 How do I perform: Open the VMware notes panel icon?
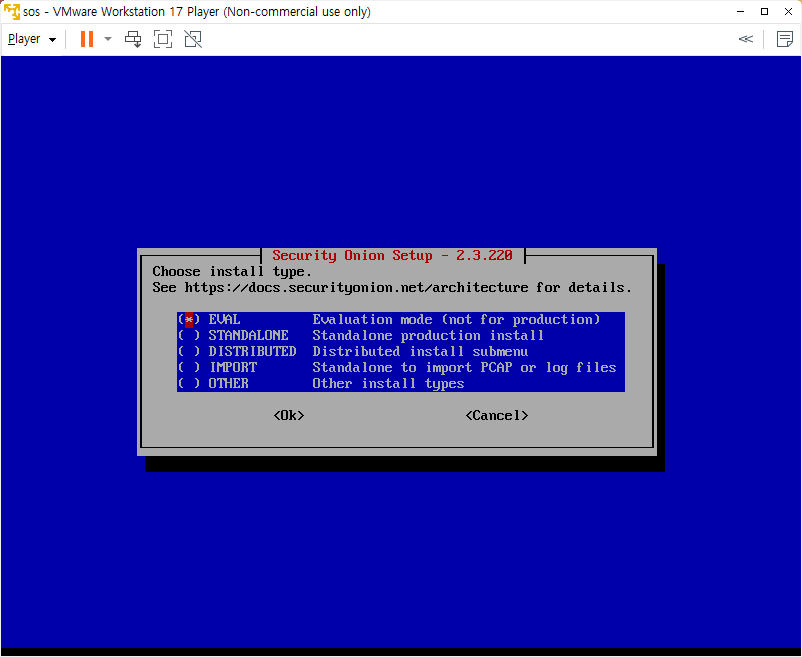784,39
